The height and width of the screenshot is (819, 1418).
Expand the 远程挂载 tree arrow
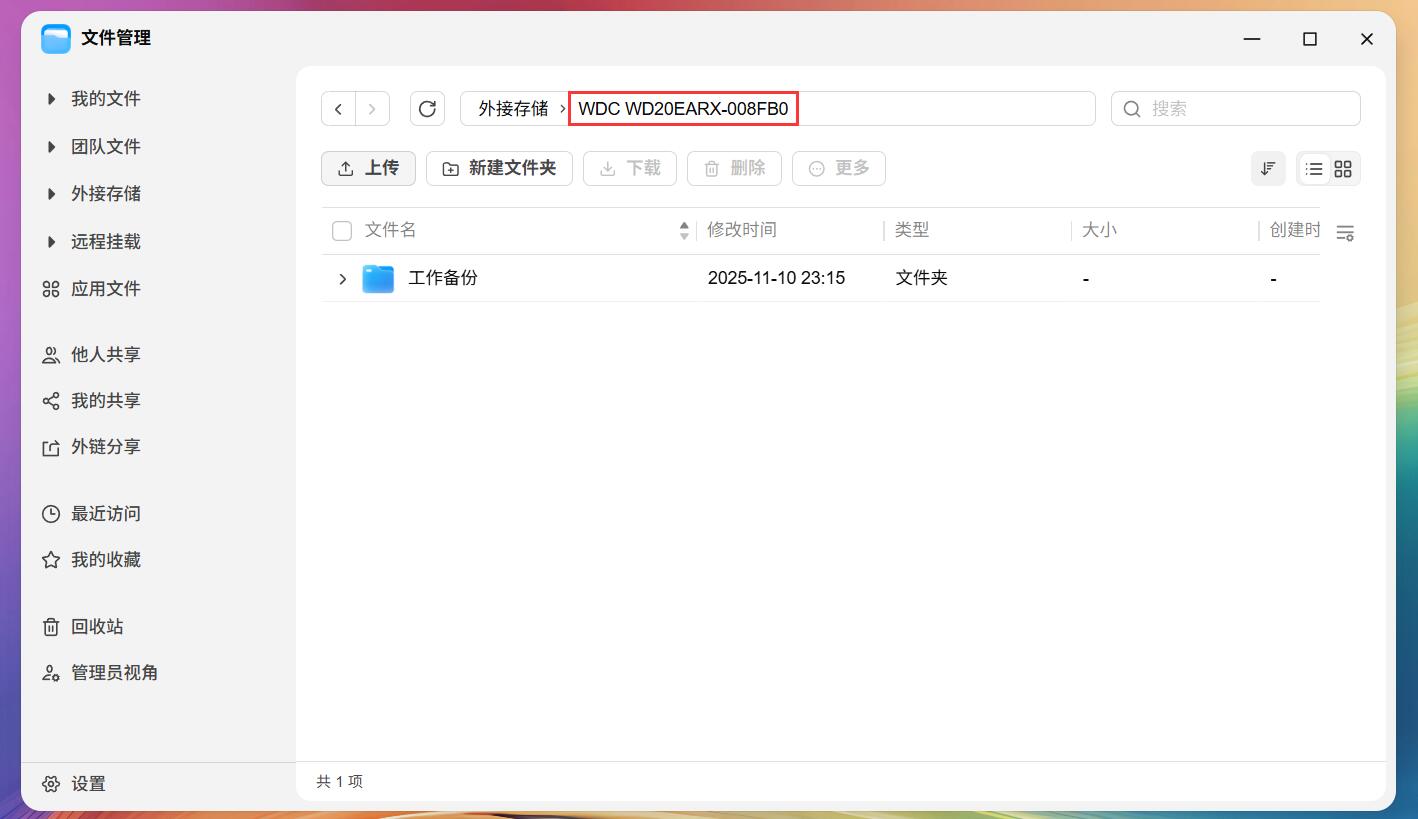51,242
